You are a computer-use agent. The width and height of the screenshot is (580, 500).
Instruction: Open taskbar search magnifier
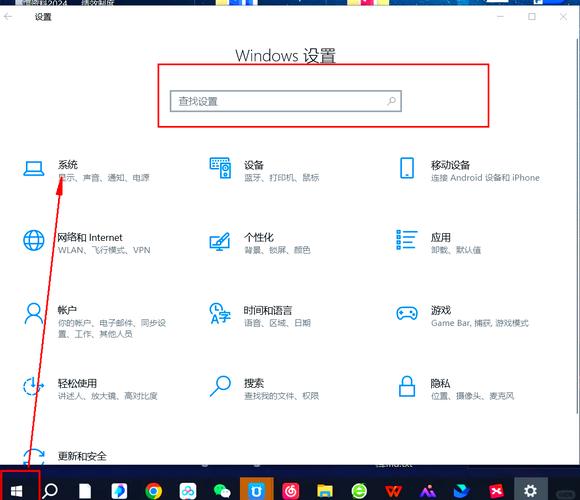(x=50, y=491)
